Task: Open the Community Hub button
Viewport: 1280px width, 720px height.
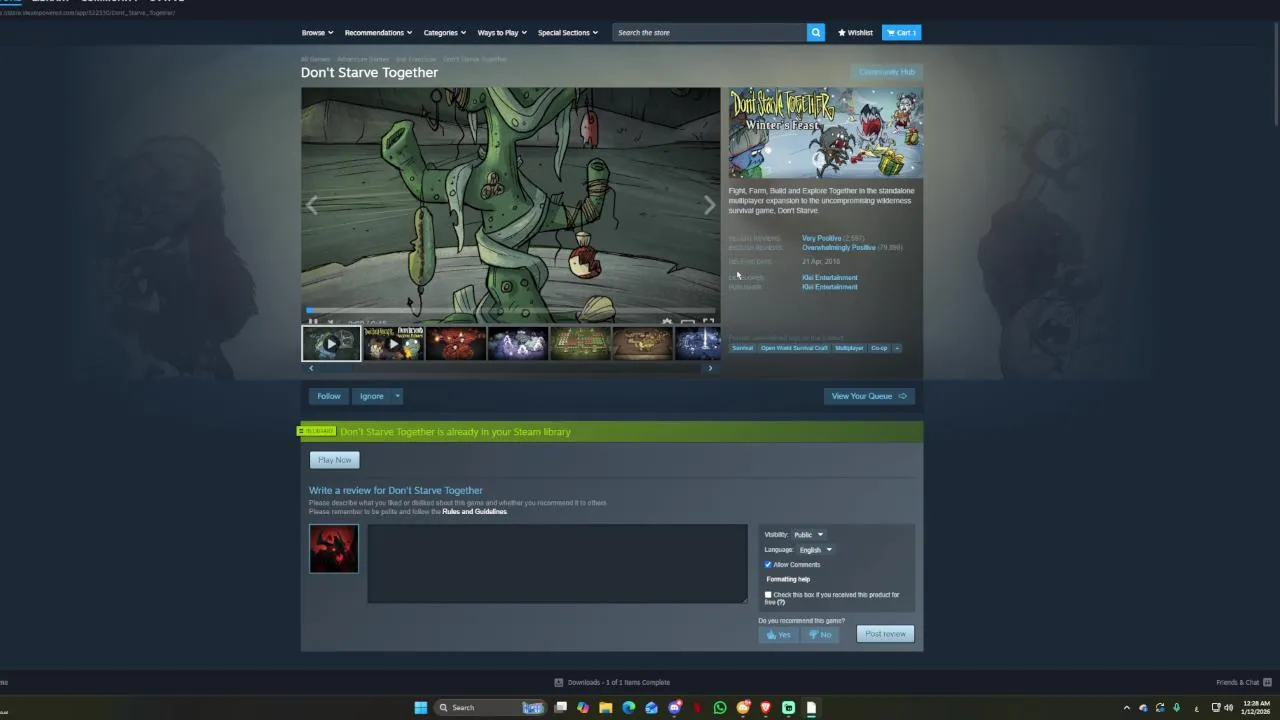Action: coord(886,72)
